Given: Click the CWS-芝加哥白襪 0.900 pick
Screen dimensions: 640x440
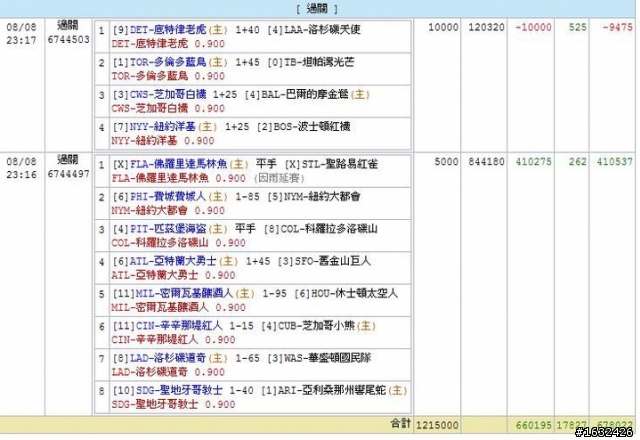Looking at the screenshot, I should click(168, 108).
